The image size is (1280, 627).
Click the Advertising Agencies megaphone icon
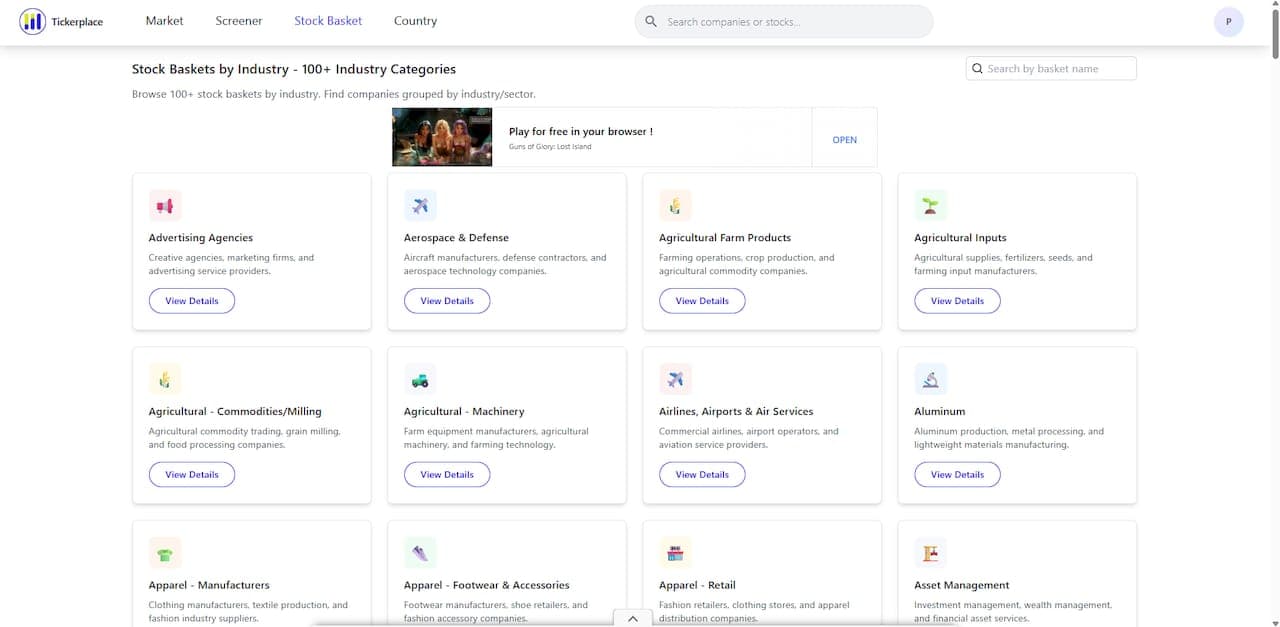coord(165,206)
